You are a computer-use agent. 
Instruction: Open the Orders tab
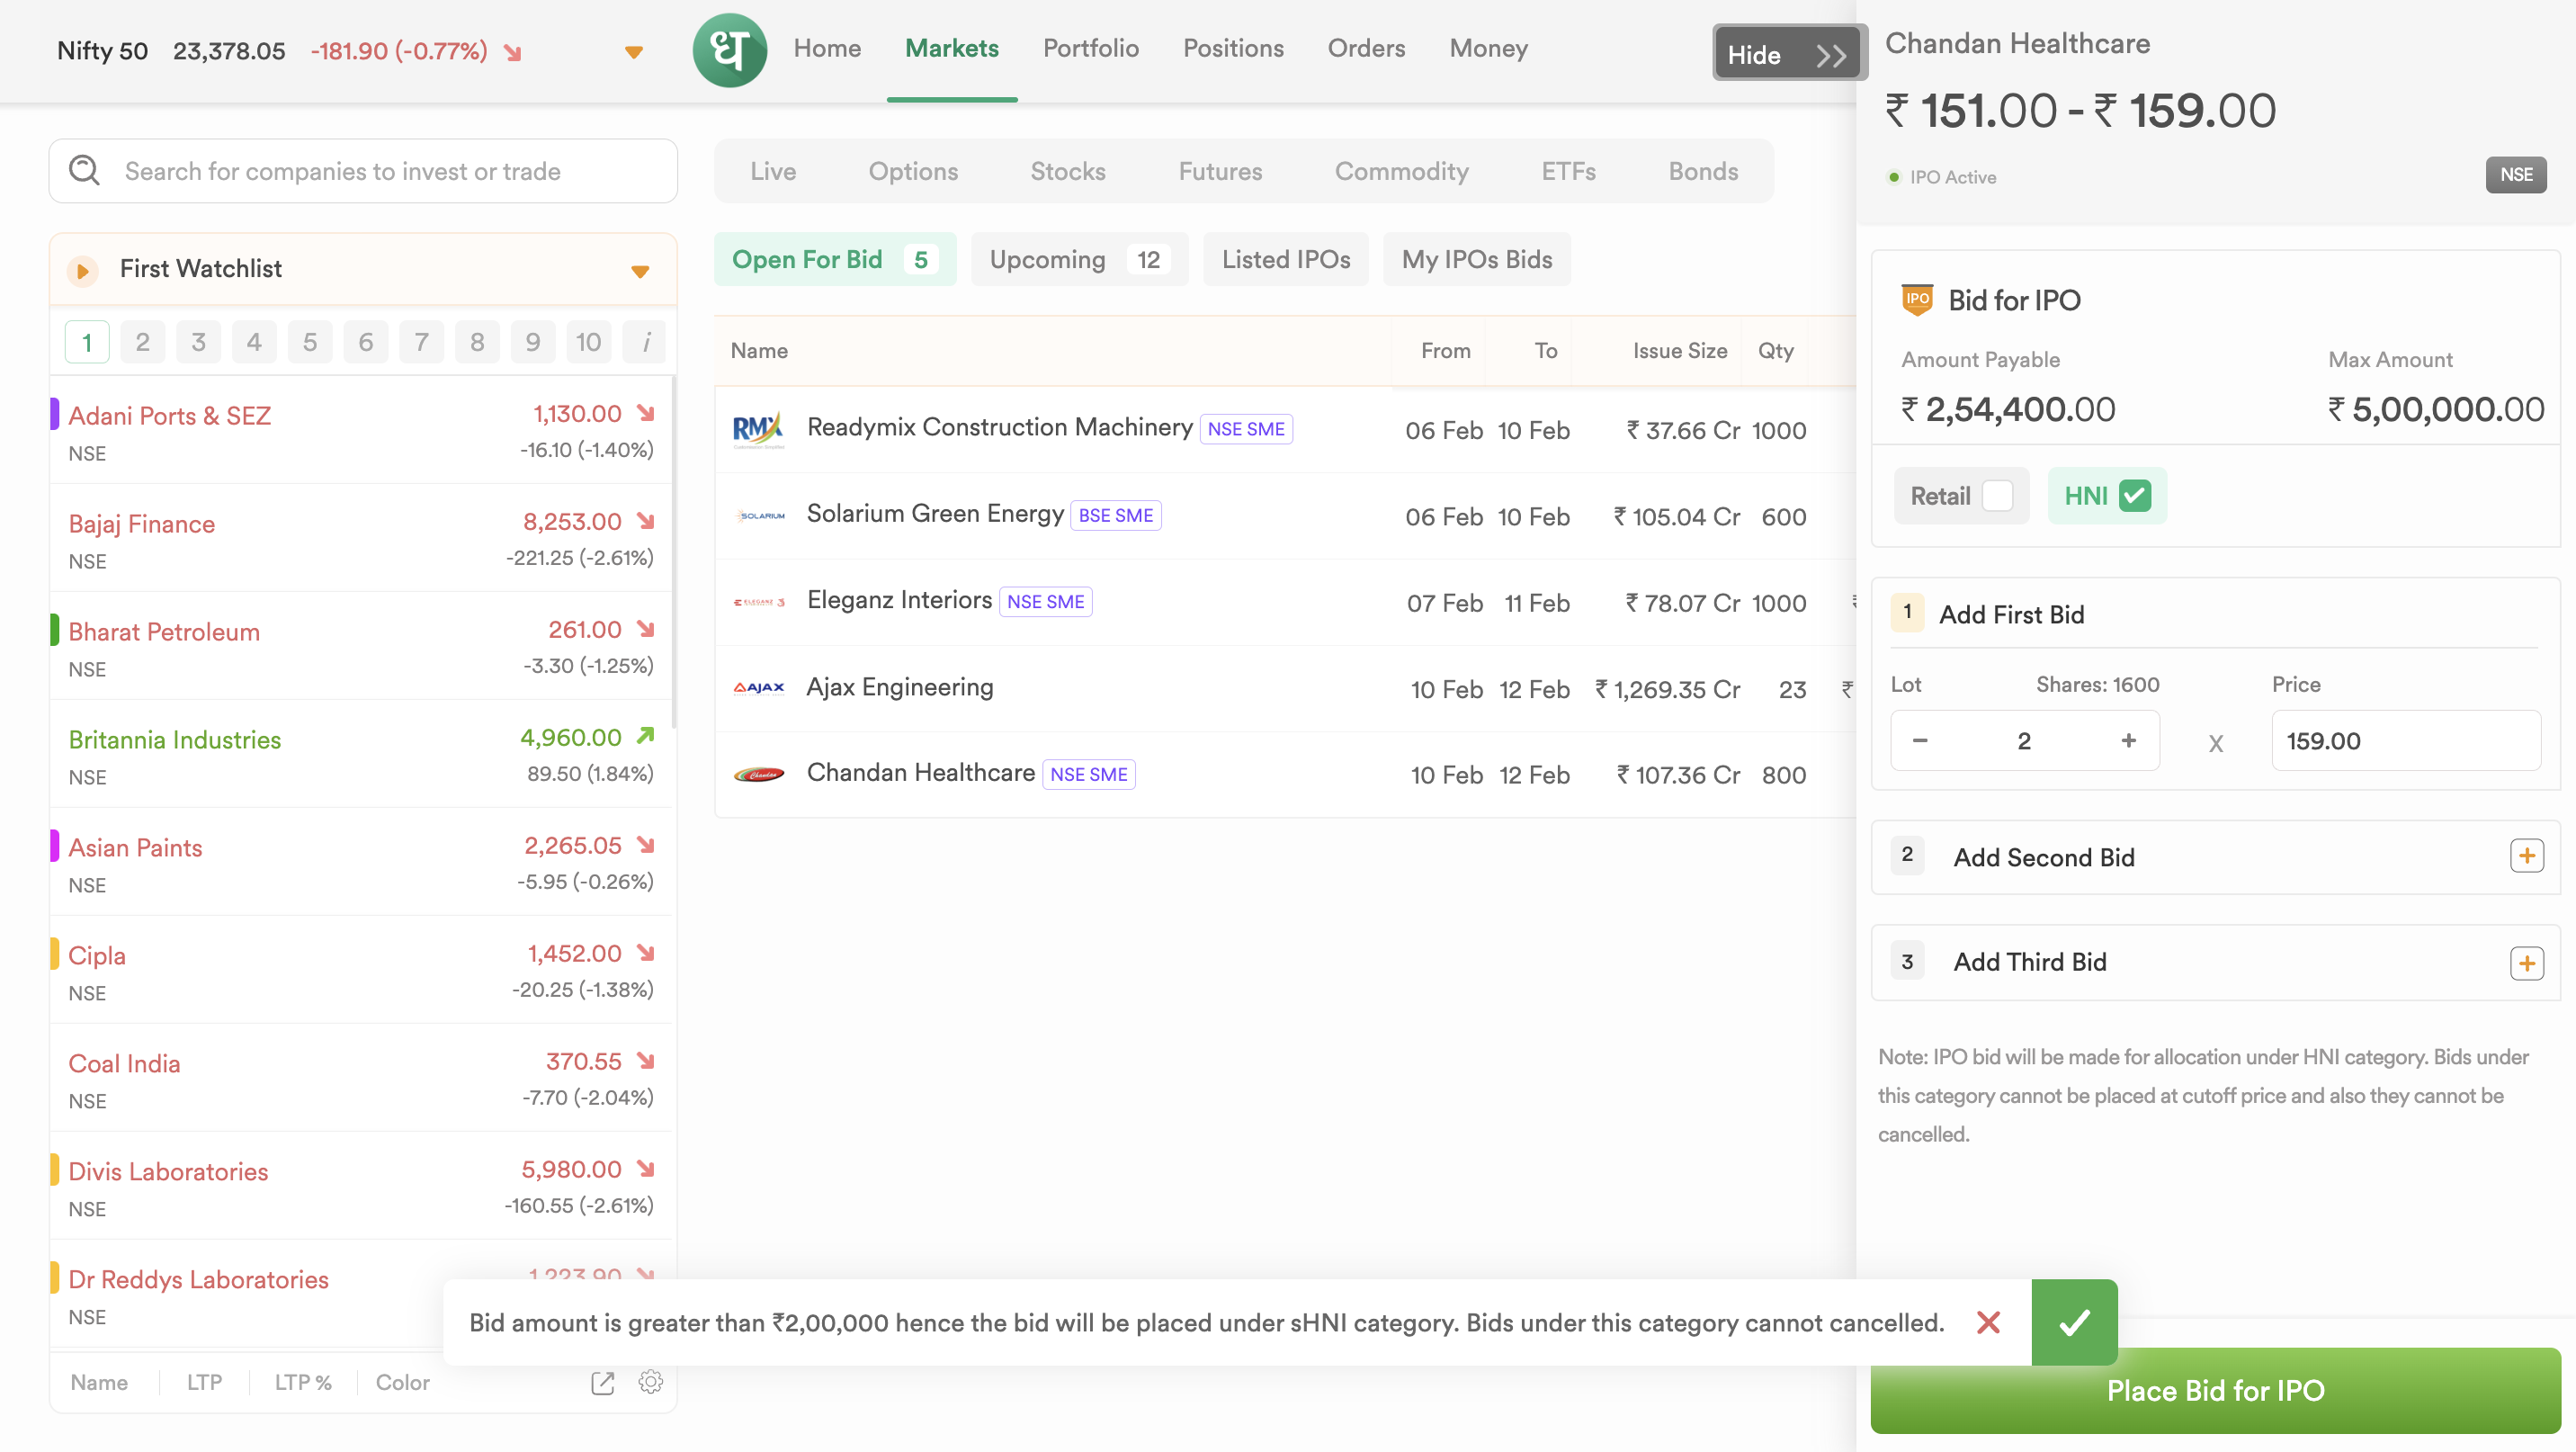coord(1366,48)
